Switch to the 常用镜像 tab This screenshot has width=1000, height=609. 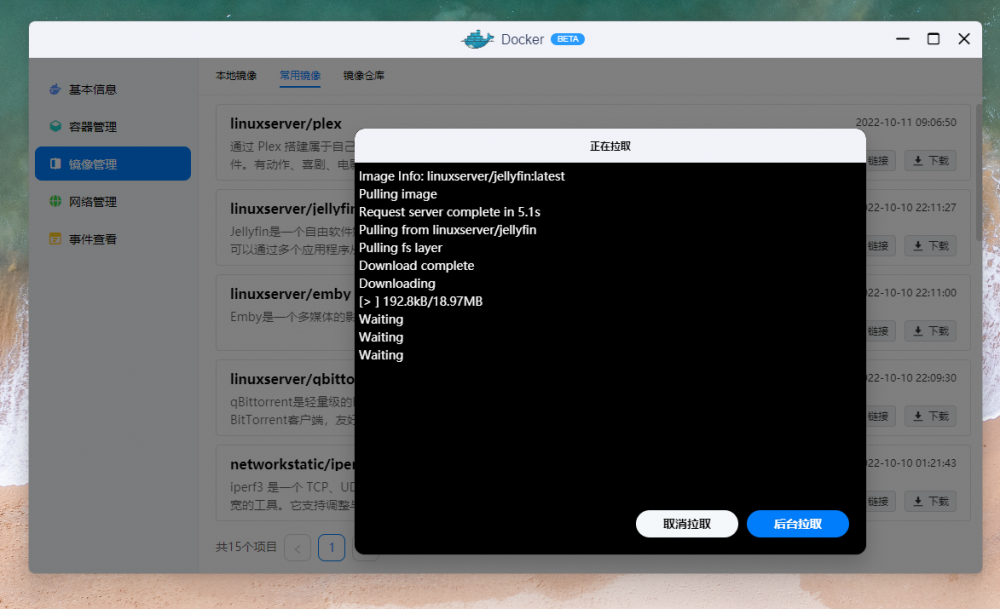pyautogui.click(x=300, y=75)
